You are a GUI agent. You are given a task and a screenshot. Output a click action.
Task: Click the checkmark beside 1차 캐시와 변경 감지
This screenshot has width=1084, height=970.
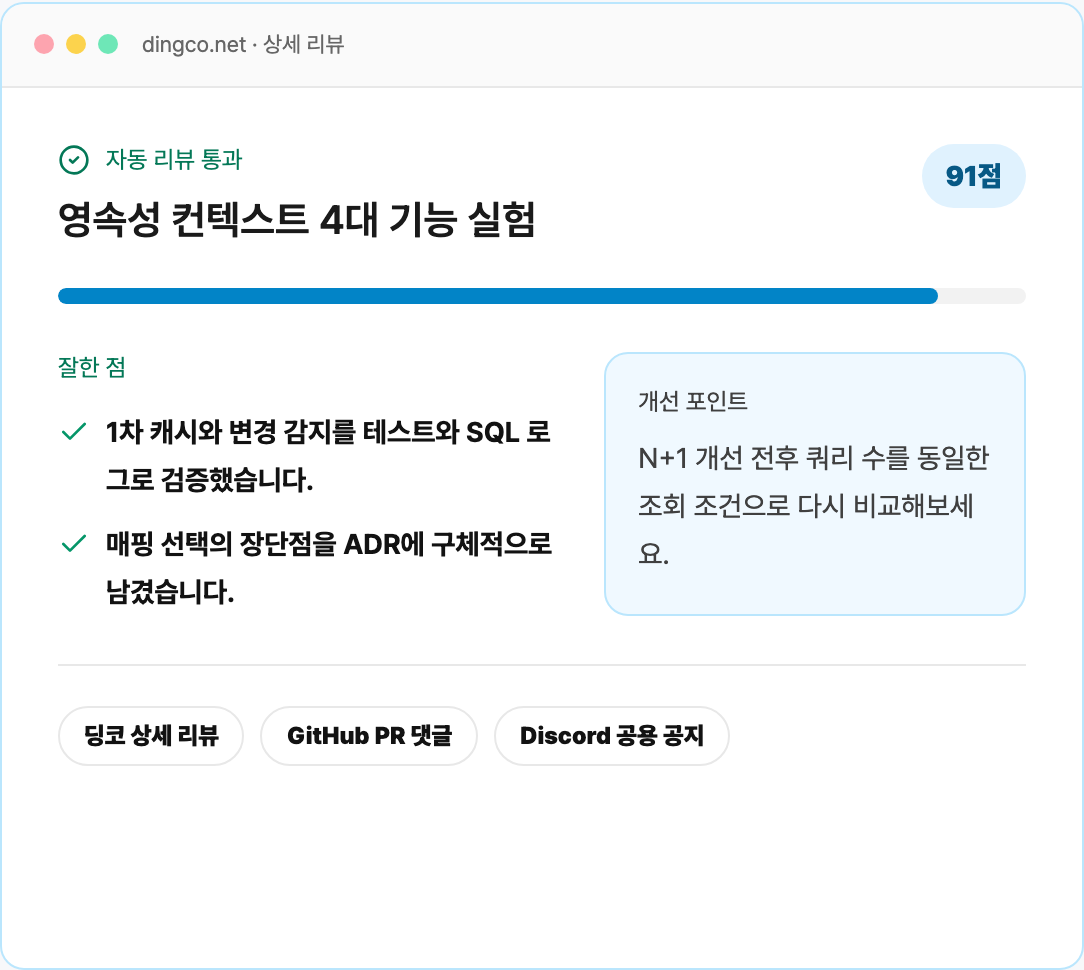coord(74,431)
